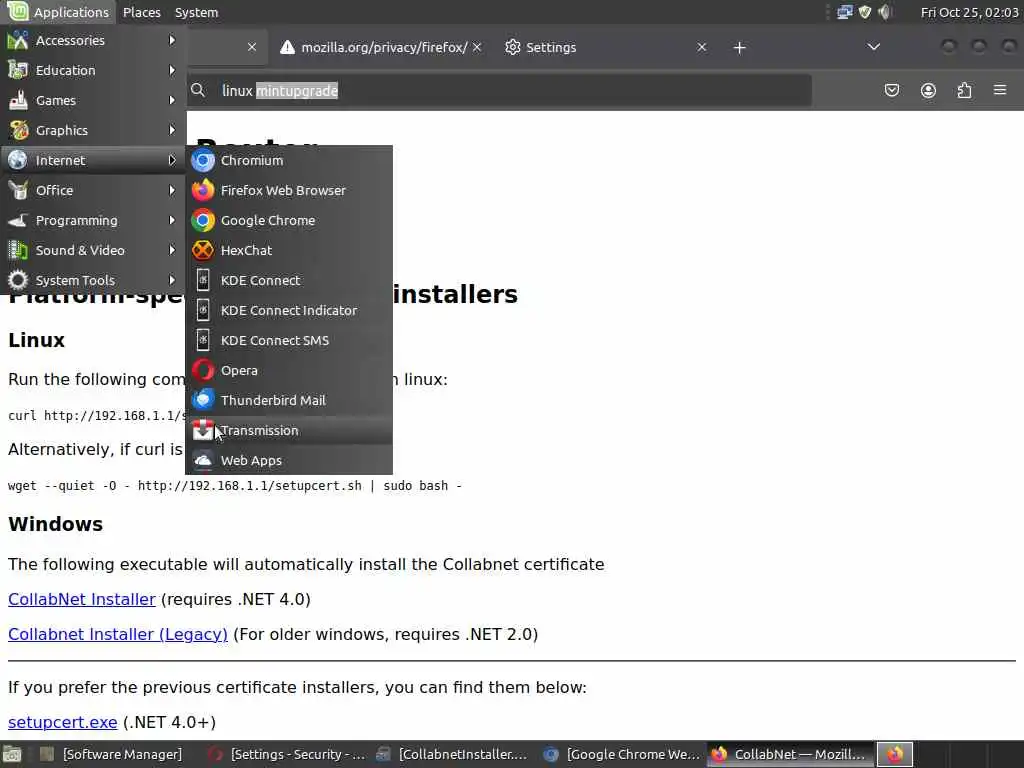Click the Firefox address bar
The height and width of the screenshot is (768, 1024).
click(500, 90)
